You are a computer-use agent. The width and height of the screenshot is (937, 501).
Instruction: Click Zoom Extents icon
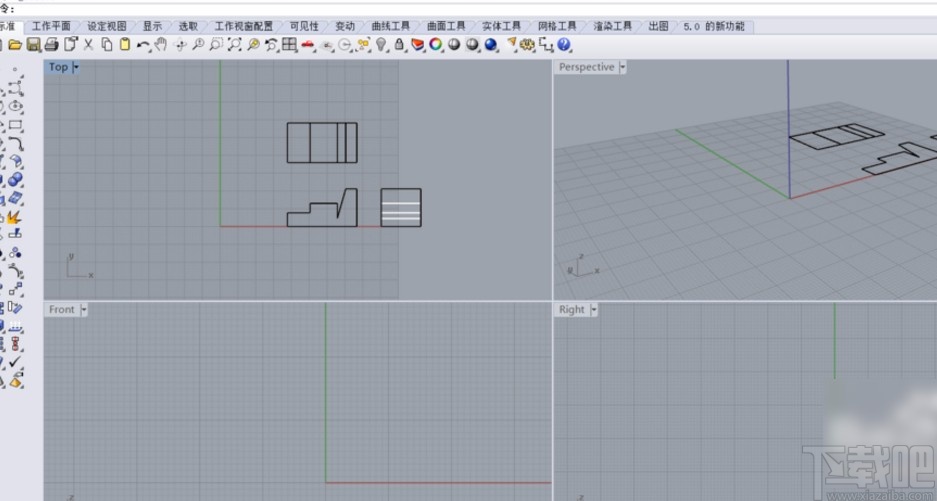pyautogui.click(x=235, y=45)
